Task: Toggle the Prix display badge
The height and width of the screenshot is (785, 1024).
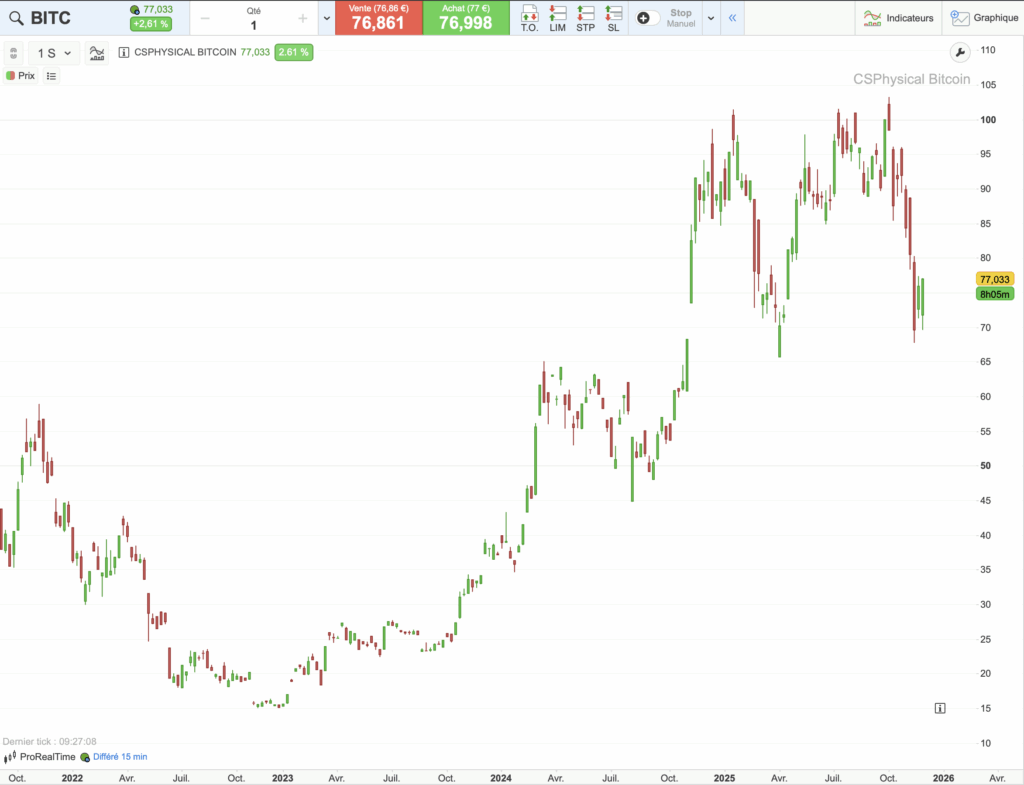Action: coord(22,75)
